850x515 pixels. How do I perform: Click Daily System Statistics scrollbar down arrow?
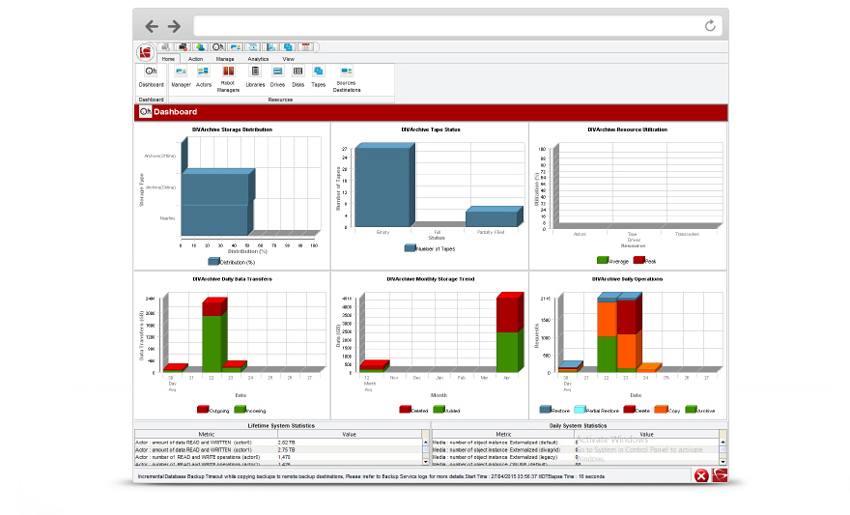[723, 462]
